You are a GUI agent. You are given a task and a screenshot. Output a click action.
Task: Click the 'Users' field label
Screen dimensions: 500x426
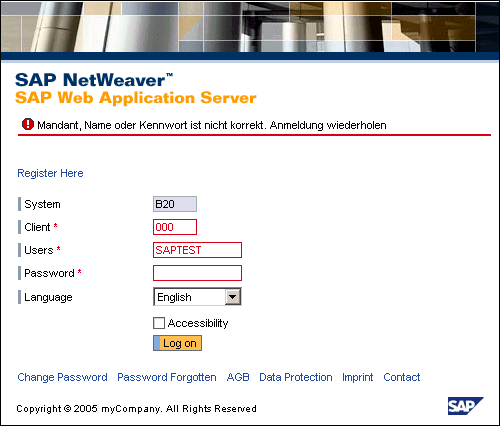coord(39,250)
